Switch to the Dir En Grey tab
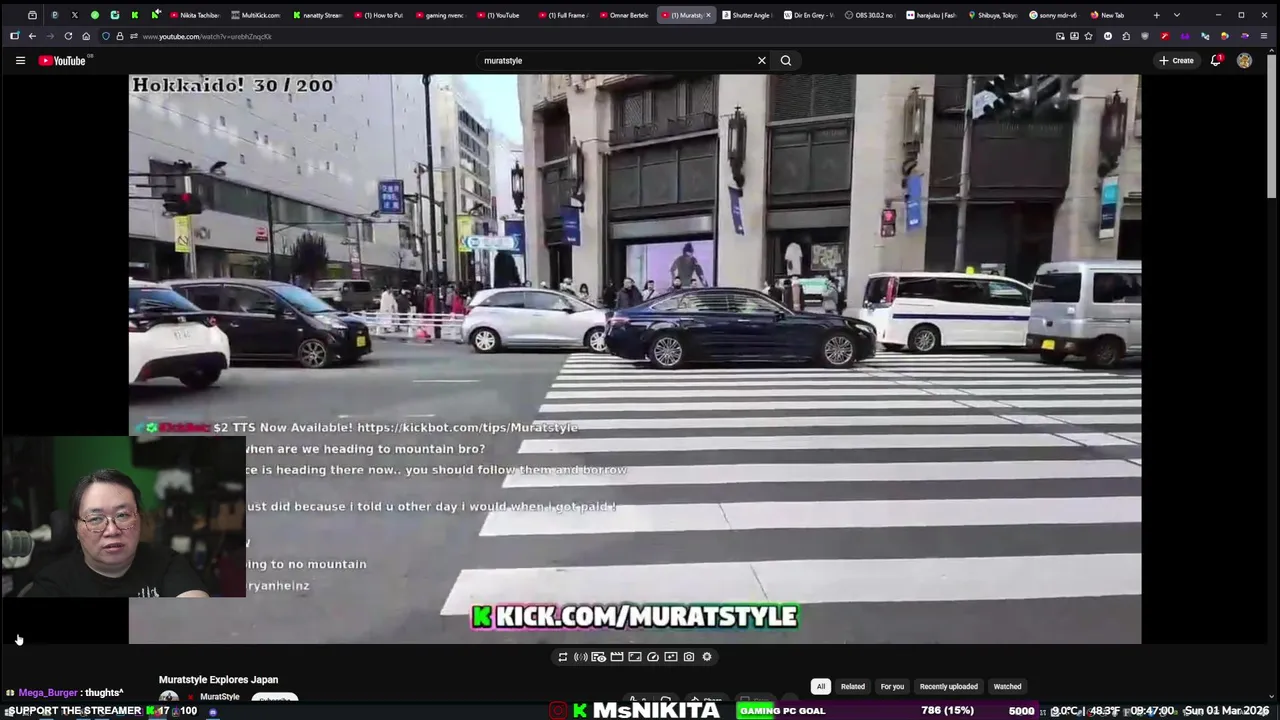The width and height of the screenshot is (1280, 720). 808,15
